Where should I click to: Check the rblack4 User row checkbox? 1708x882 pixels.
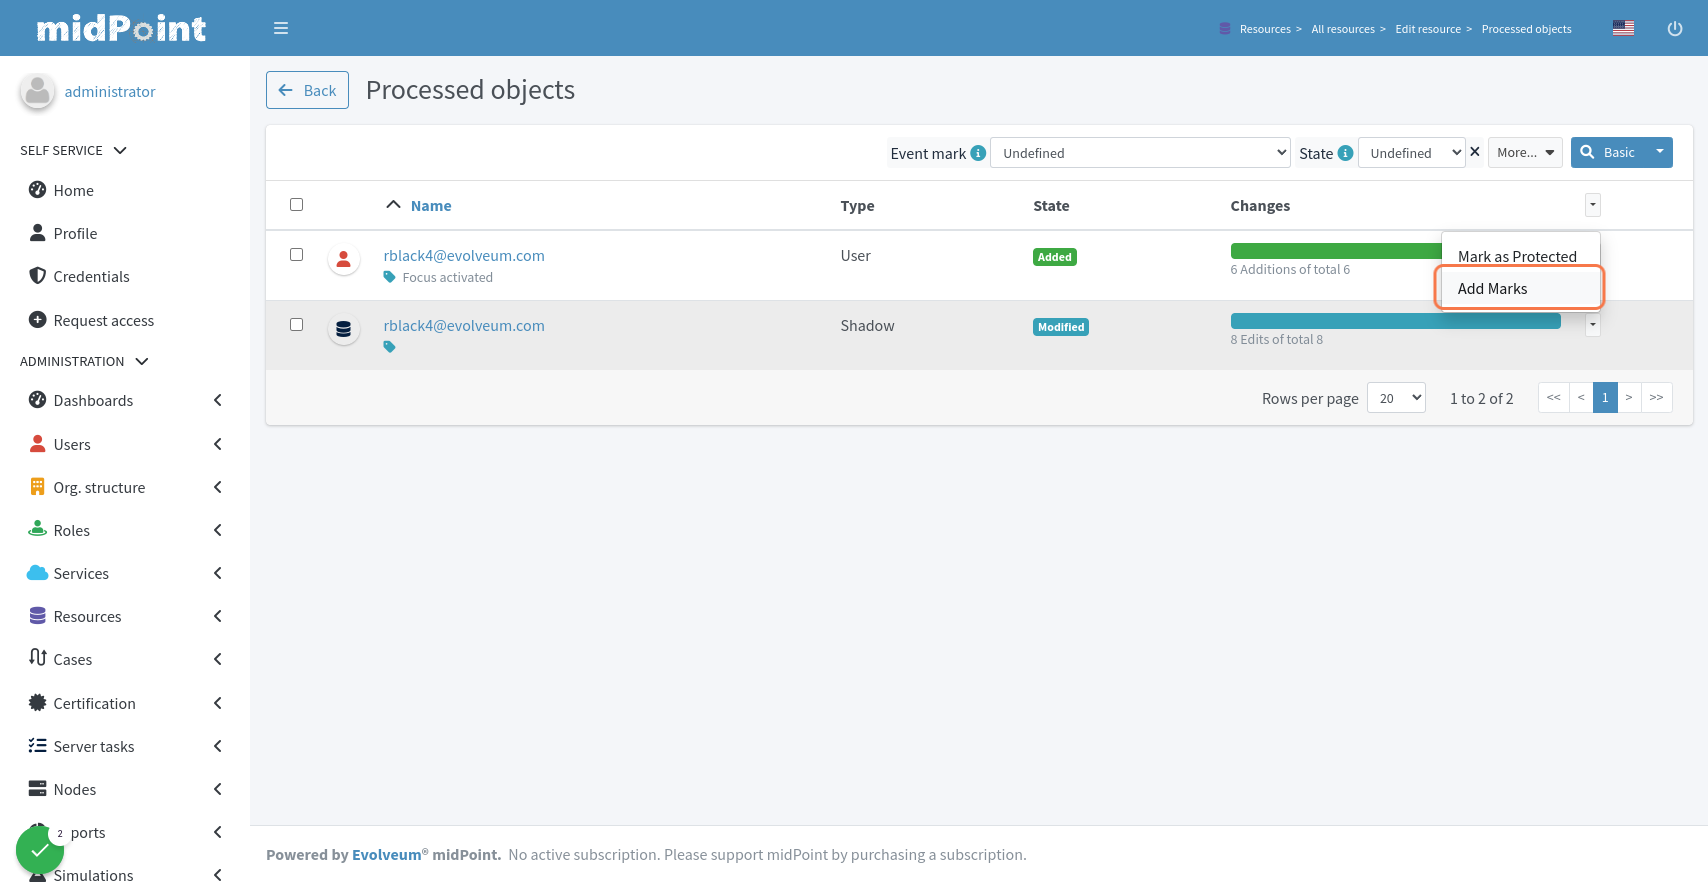(296, 254)
